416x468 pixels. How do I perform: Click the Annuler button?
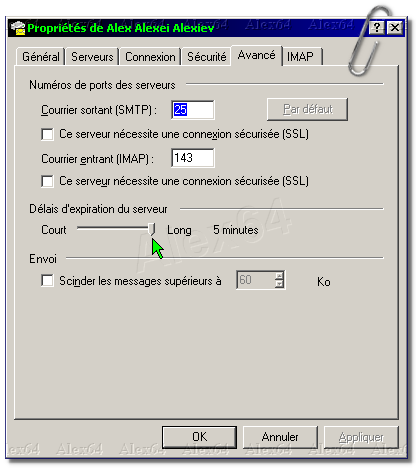(280, 437)
